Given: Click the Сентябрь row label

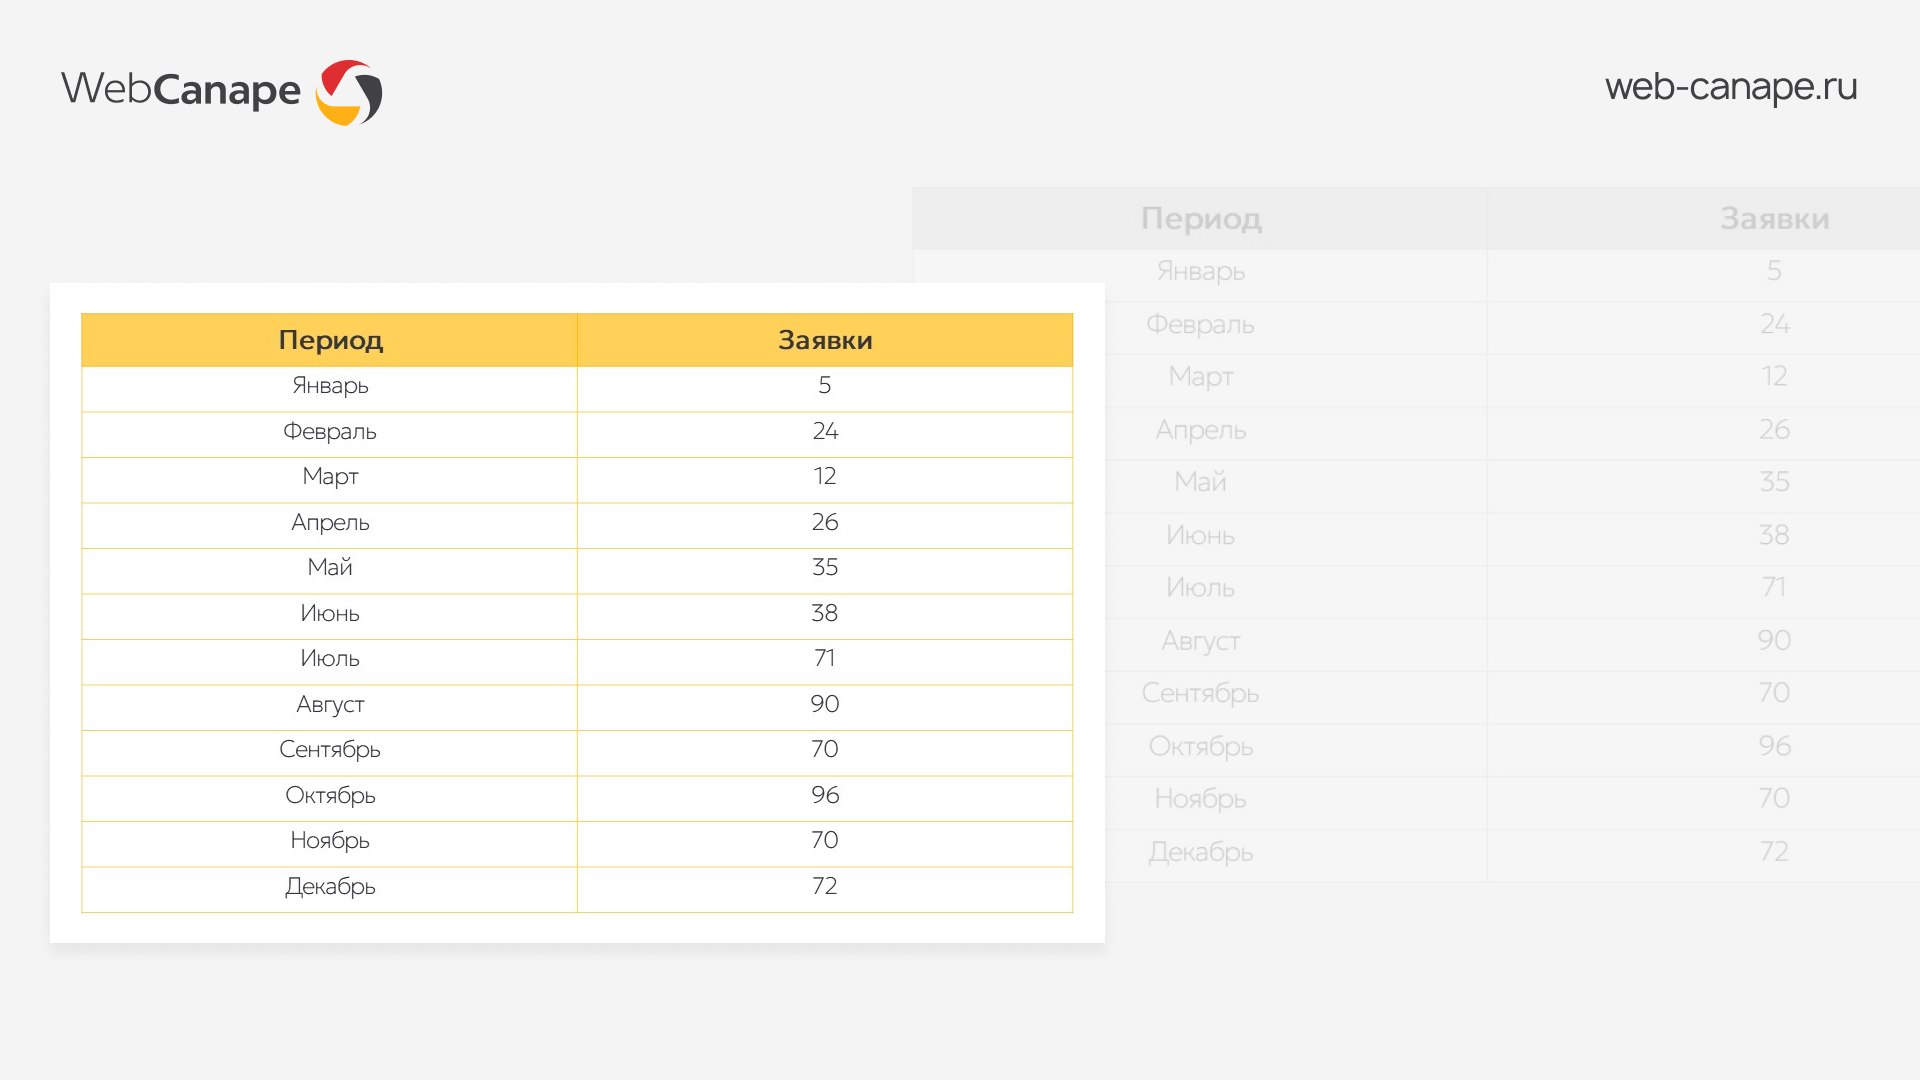Looking at the screenshot, I should 330,750.
